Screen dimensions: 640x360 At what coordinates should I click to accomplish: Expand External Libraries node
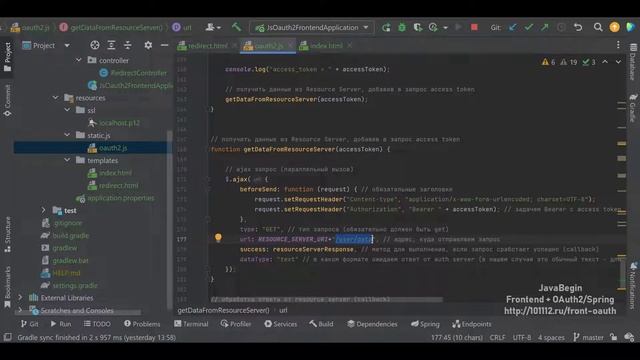coord(20,298)
